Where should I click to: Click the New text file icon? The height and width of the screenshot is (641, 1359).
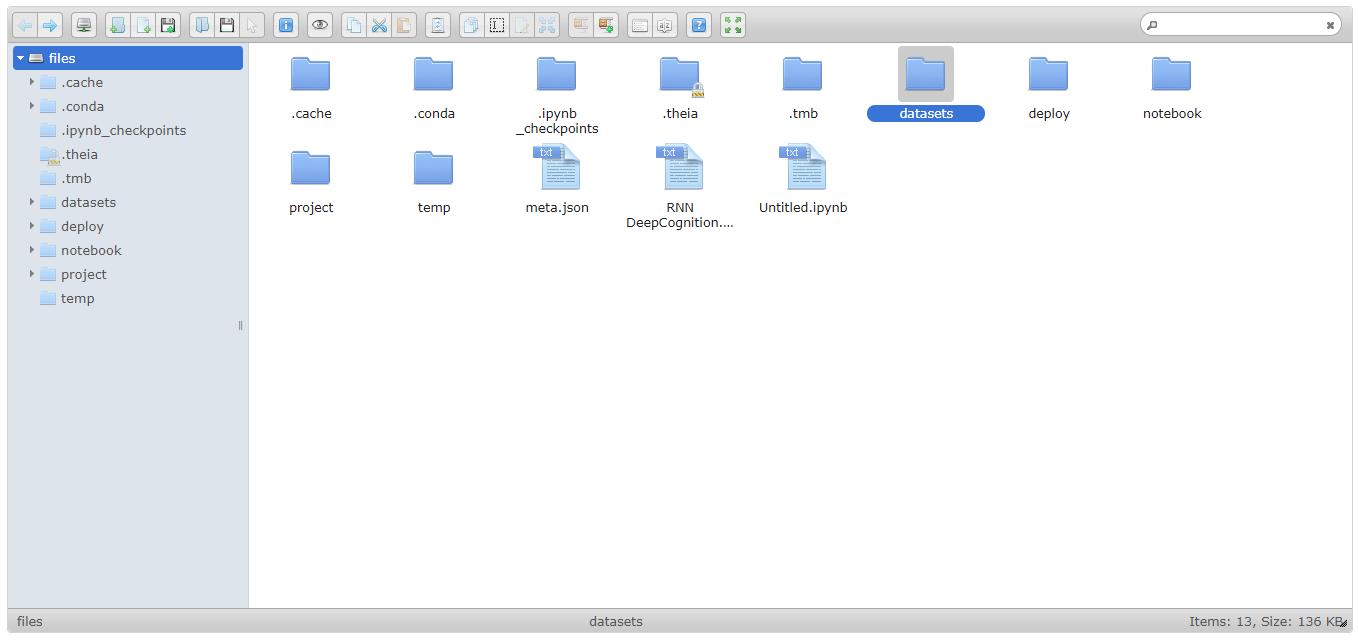(143, 25)
